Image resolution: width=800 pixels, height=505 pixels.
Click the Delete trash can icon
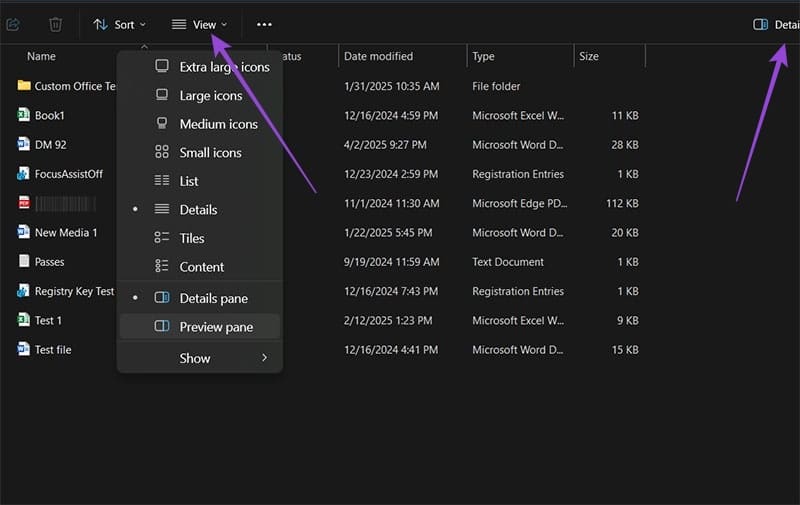(x=56, y=24)
